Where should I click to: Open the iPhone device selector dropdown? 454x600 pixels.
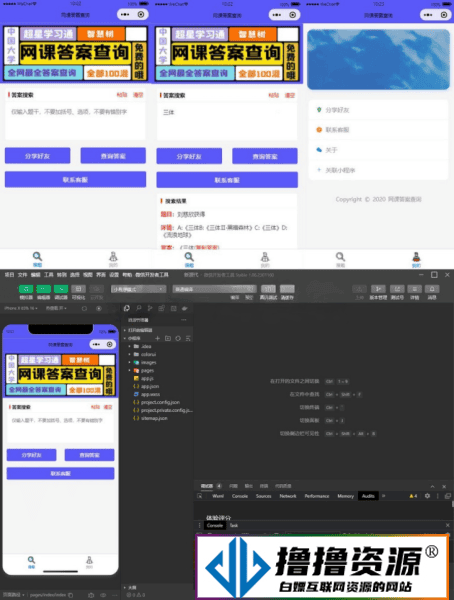(x=20, y=308)
